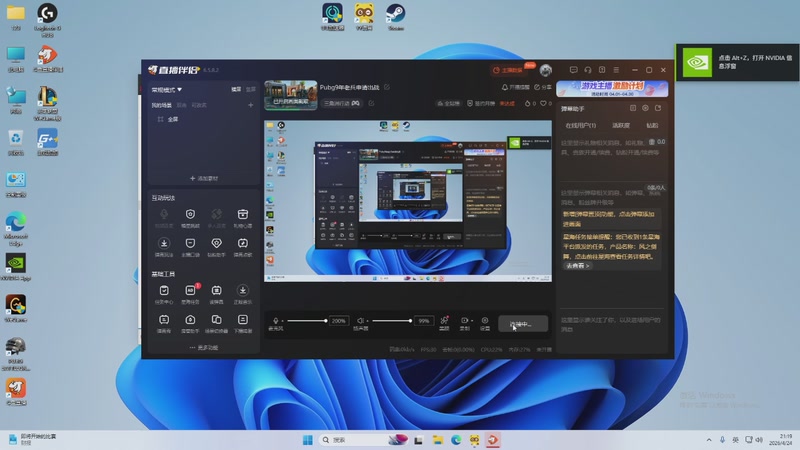The height and width of the screenshot is (450, 800).
Task: Open the dropdown arrow beside the speaker icon
Action: pos(367,321)
